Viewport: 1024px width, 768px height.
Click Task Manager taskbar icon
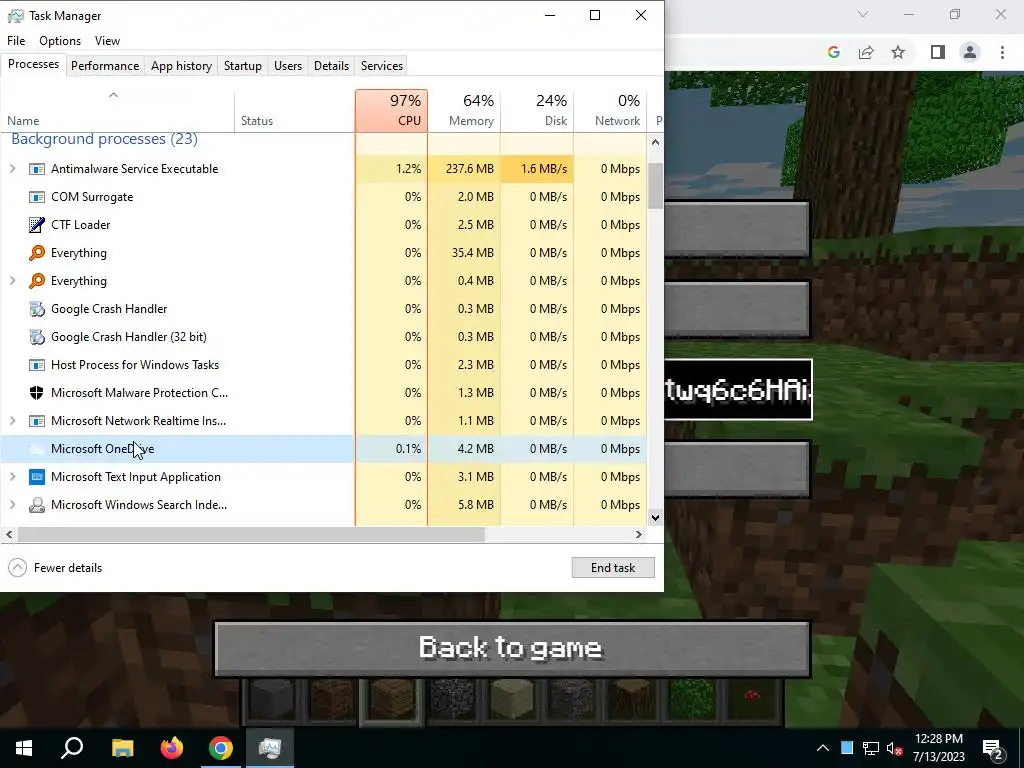(x=270, y=748)
